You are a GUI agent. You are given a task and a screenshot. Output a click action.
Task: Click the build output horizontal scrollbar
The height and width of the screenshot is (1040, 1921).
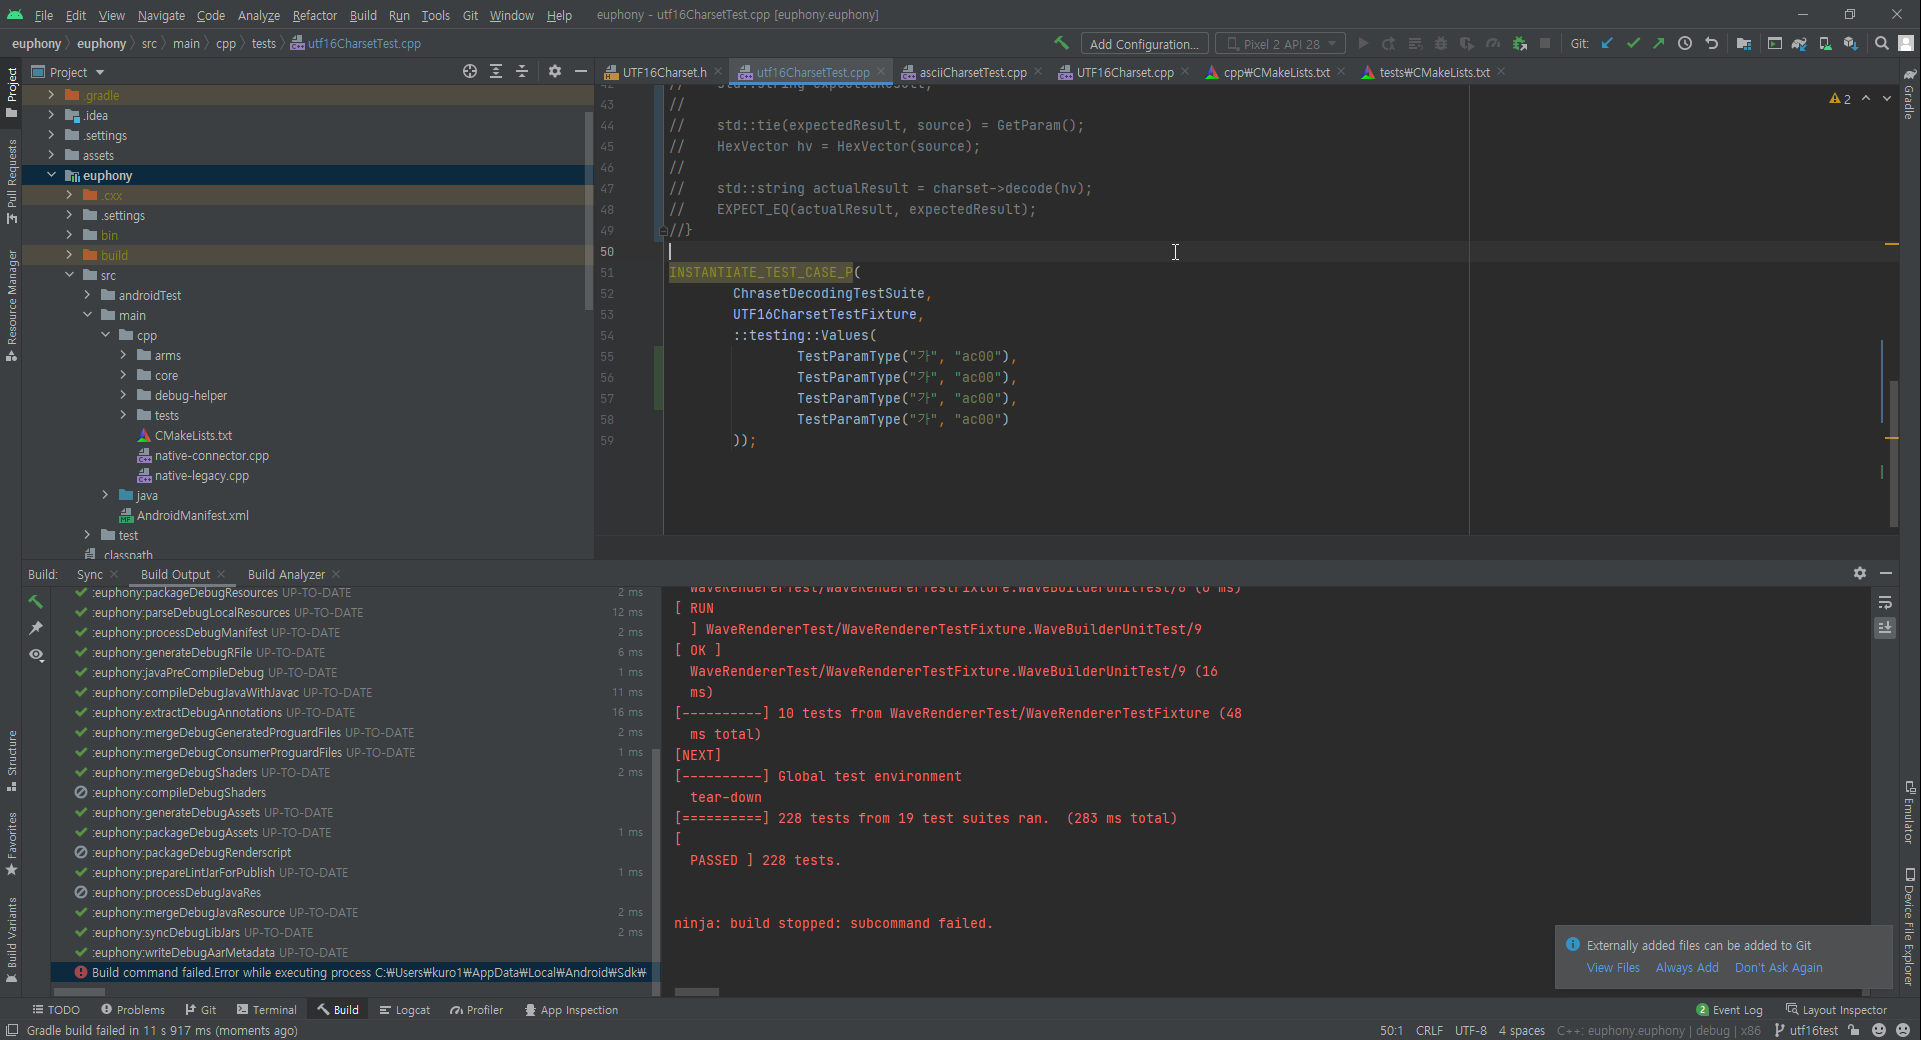click(x=697, y=992)
